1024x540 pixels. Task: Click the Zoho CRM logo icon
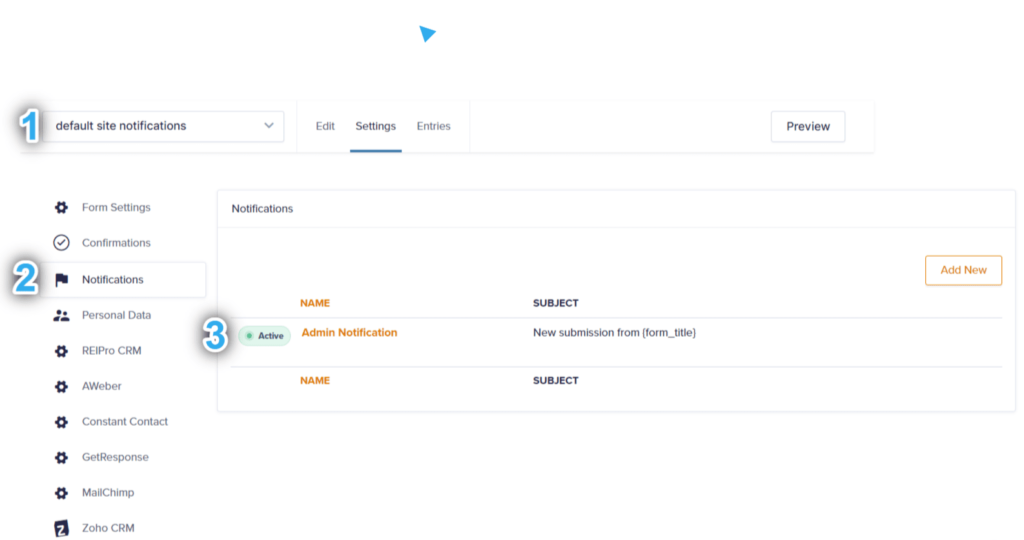click(x=61, y=528)
